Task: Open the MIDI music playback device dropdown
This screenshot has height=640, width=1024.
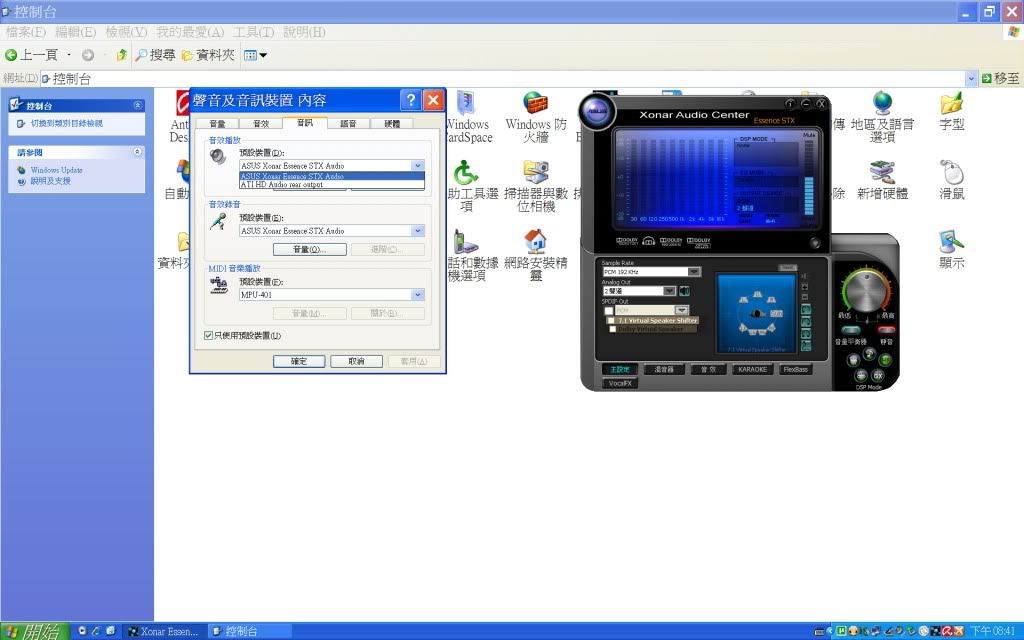Action: pyautogui.click(x=418, y=295)
